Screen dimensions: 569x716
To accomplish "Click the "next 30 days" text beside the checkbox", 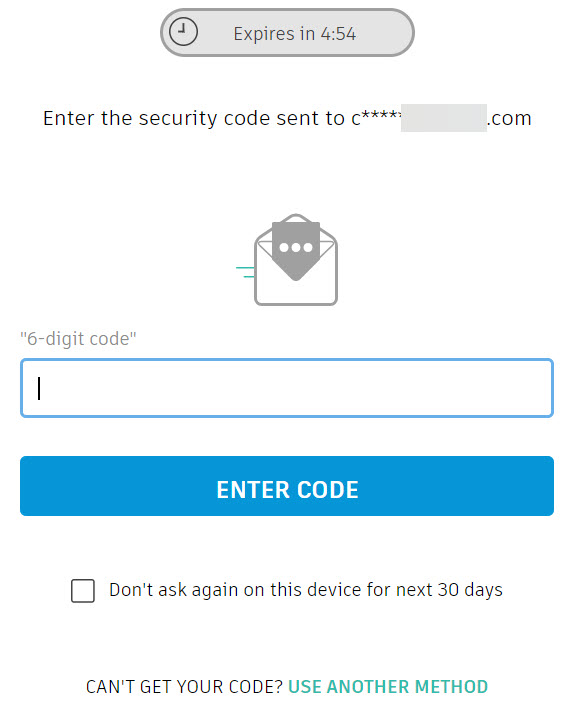I will pos(449,590).
